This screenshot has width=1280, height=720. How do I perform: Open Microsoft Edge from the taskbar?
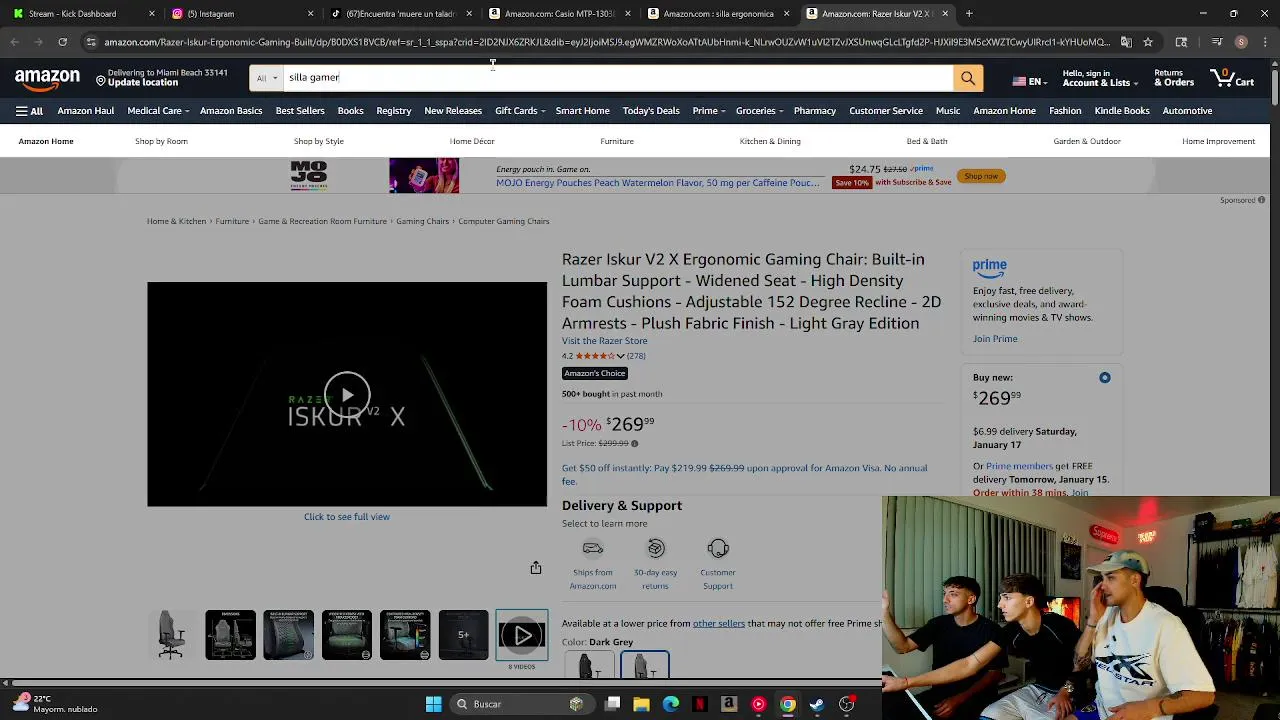671,704
